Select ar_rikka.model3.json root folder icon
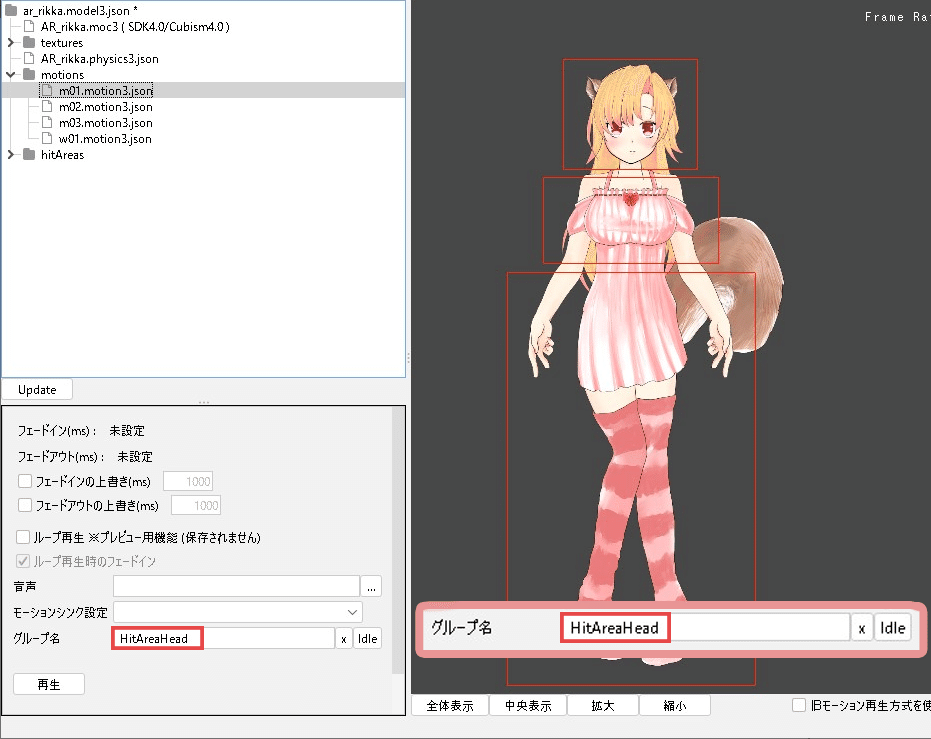 pos(11,10)
